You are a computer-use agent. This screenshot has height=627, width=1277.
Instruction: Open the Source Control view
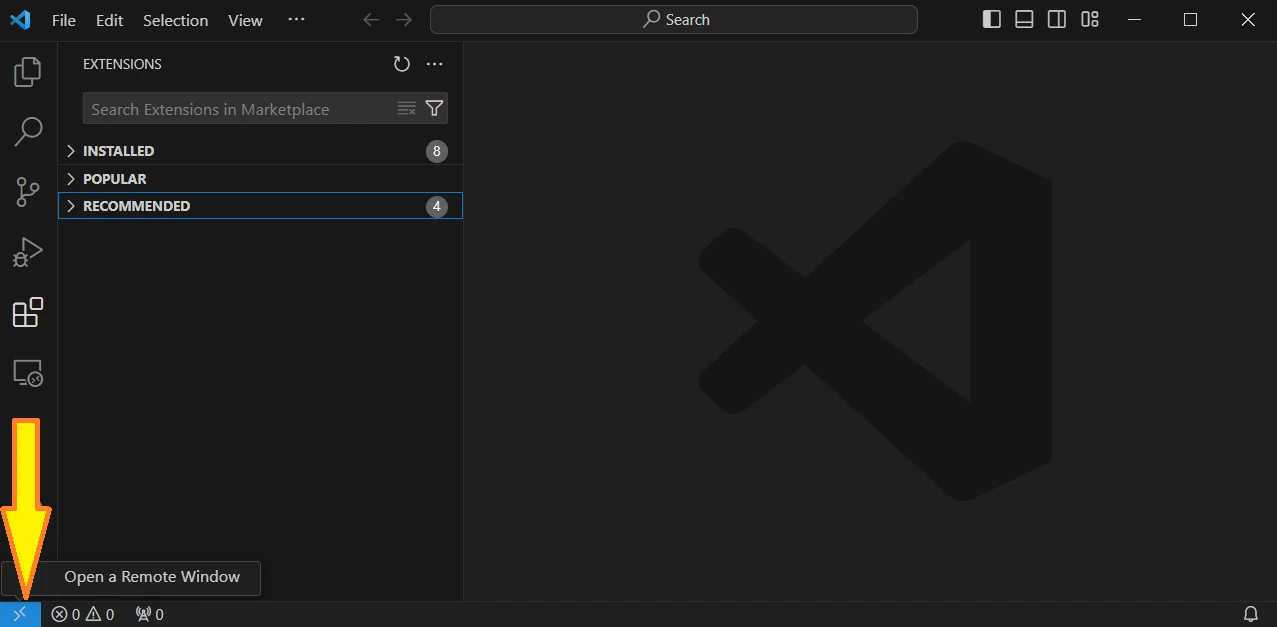tap(28, 191)
